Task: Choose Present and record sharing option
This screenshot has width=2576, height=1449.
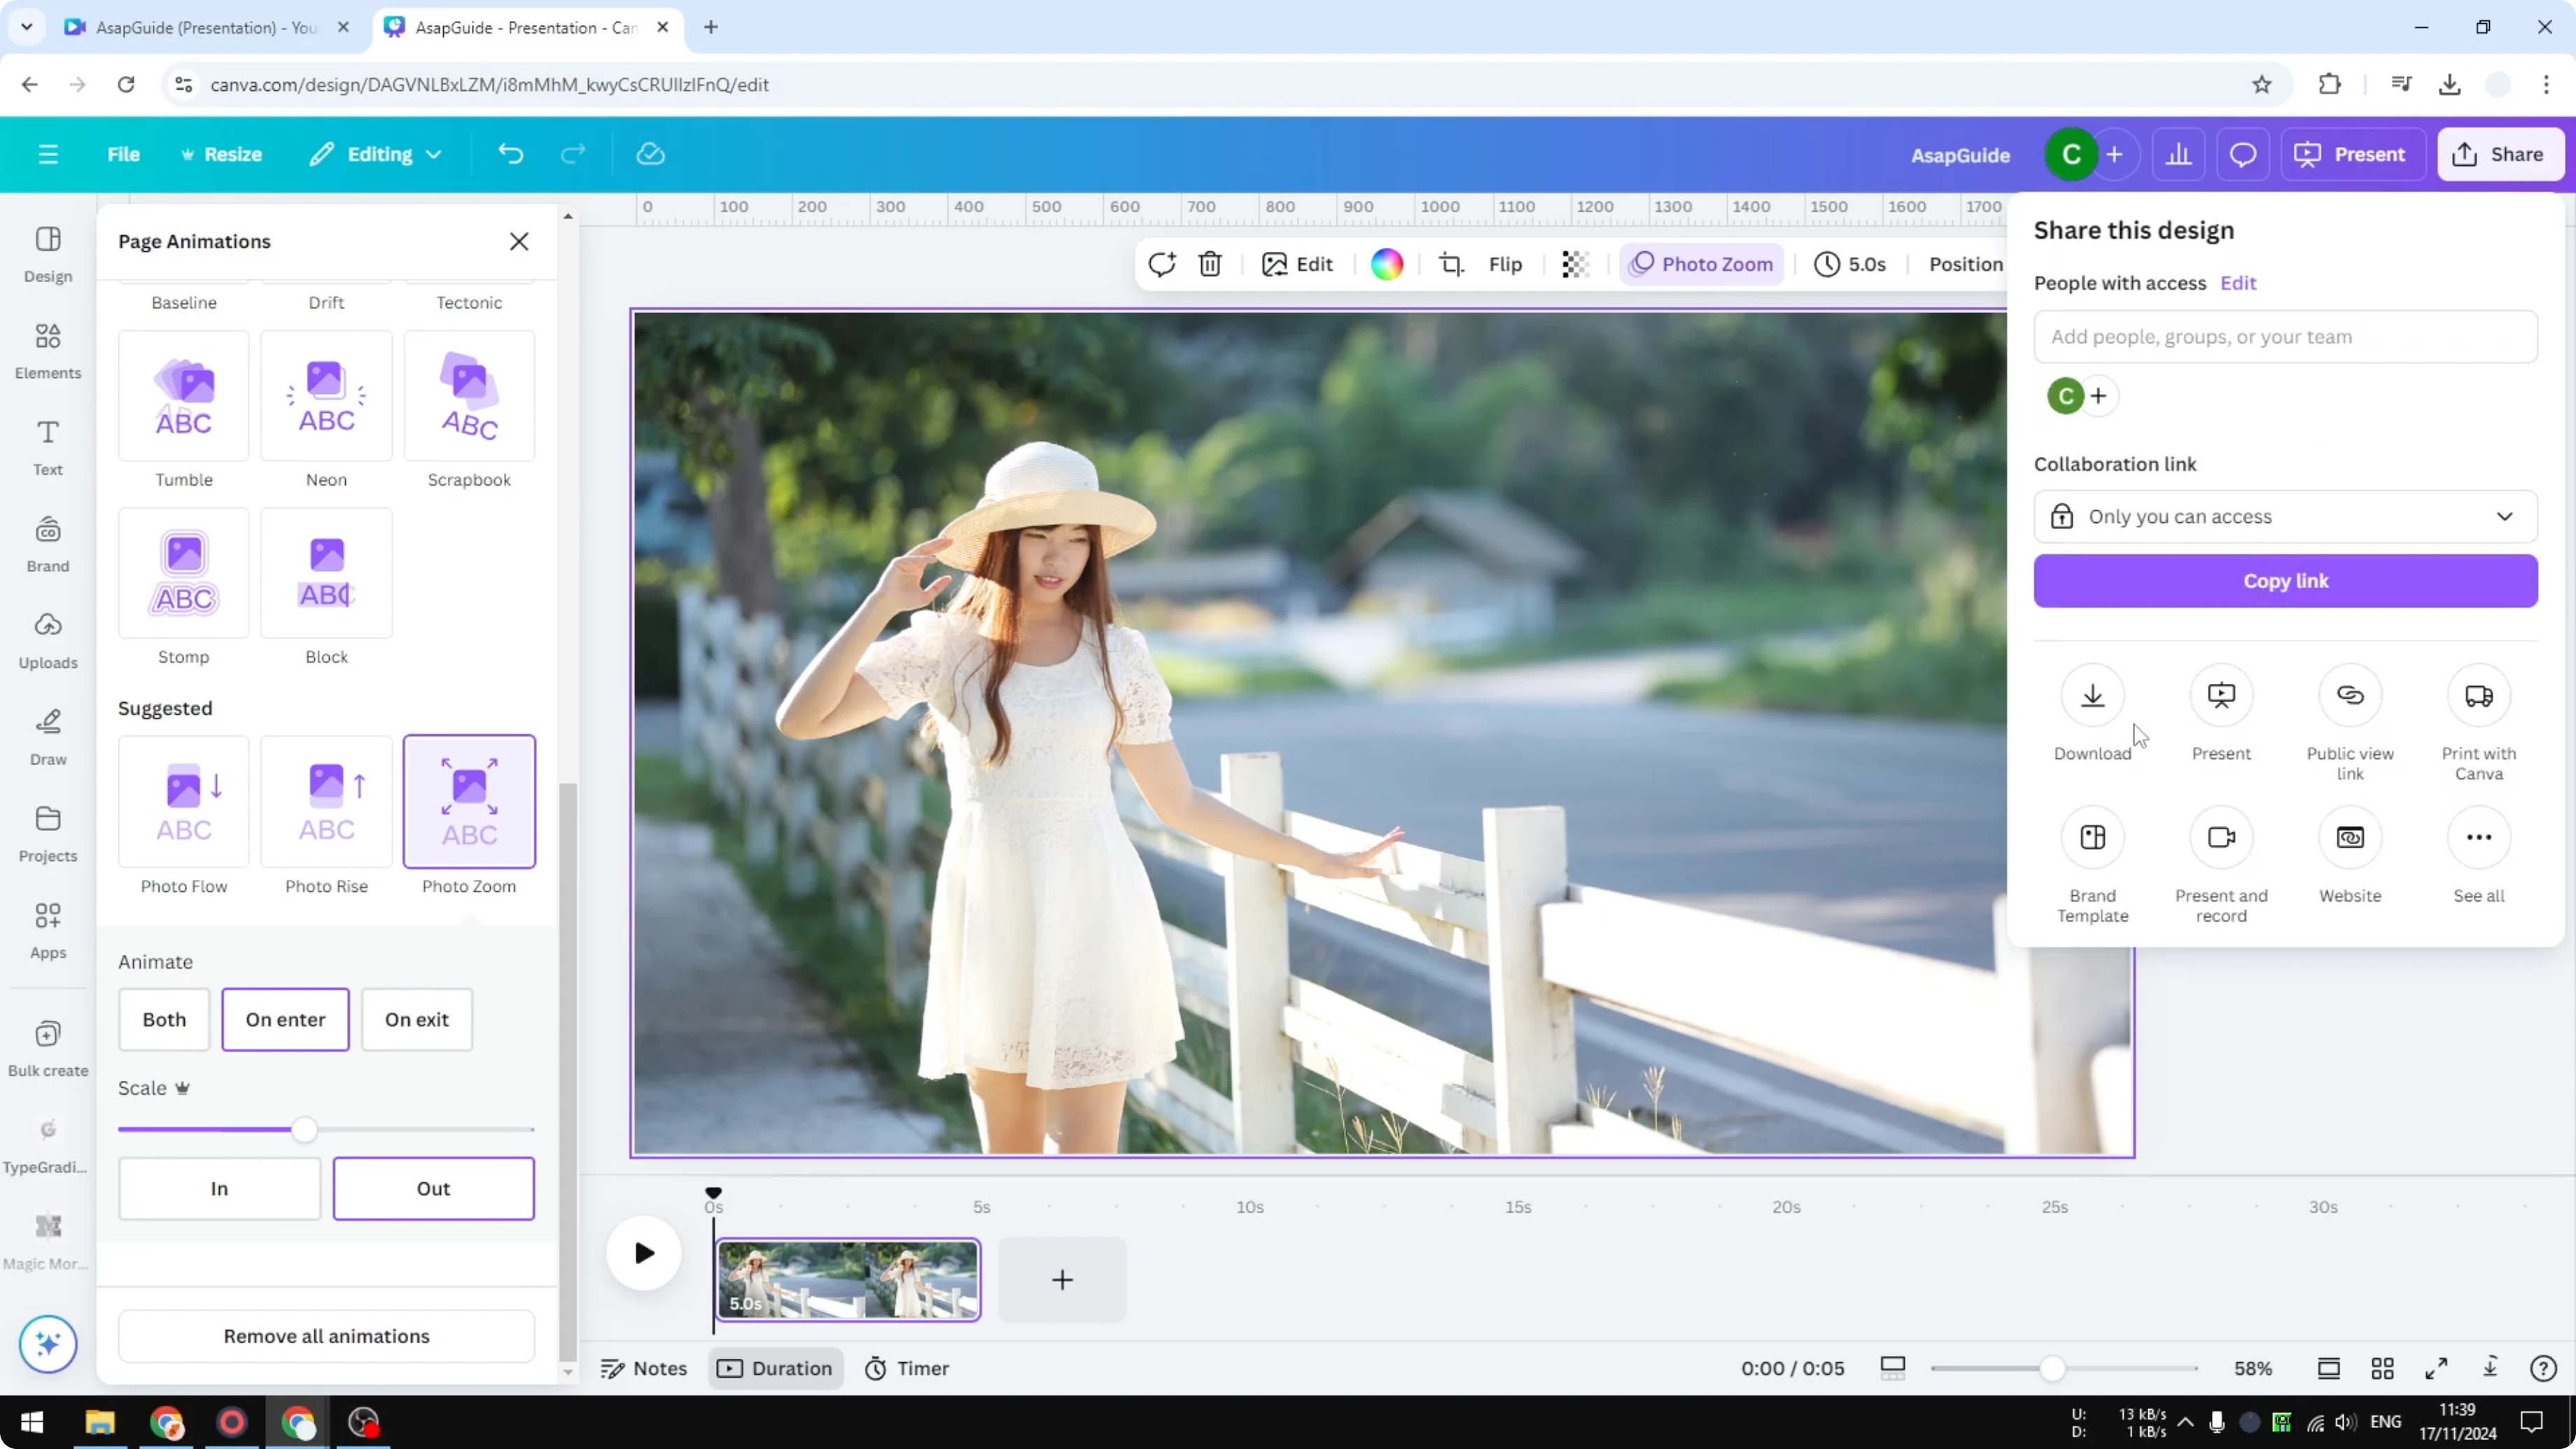Action: pyautogui.click(x=2221, y=855)
